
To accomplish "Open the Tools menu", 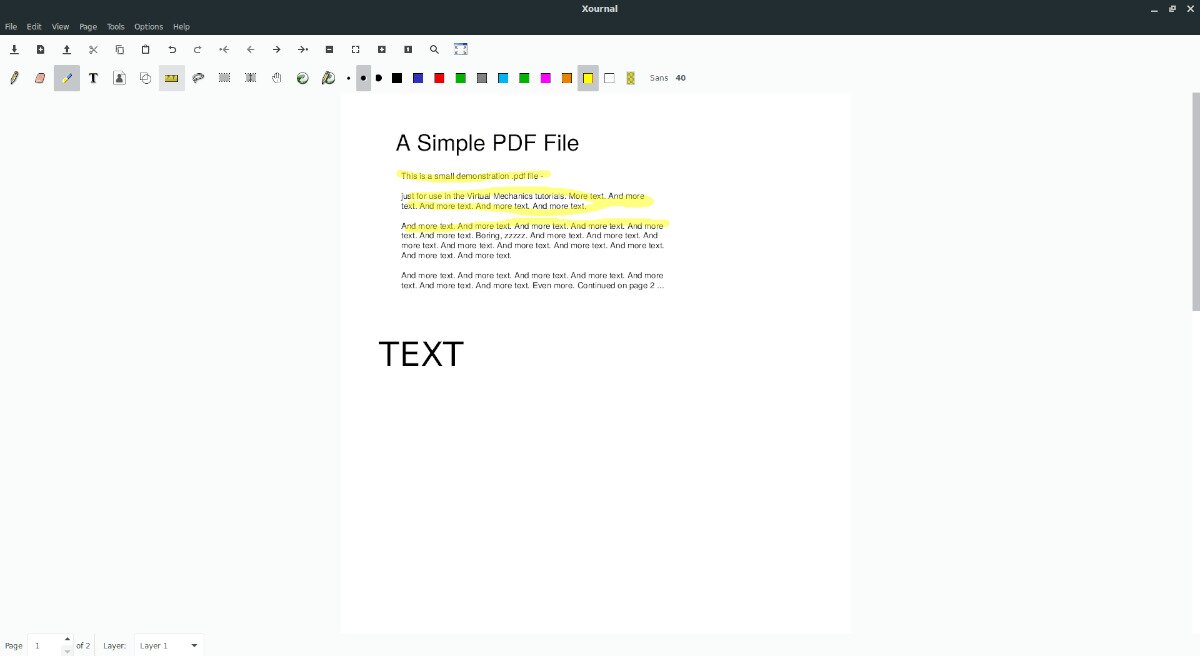I will [116, 26].
